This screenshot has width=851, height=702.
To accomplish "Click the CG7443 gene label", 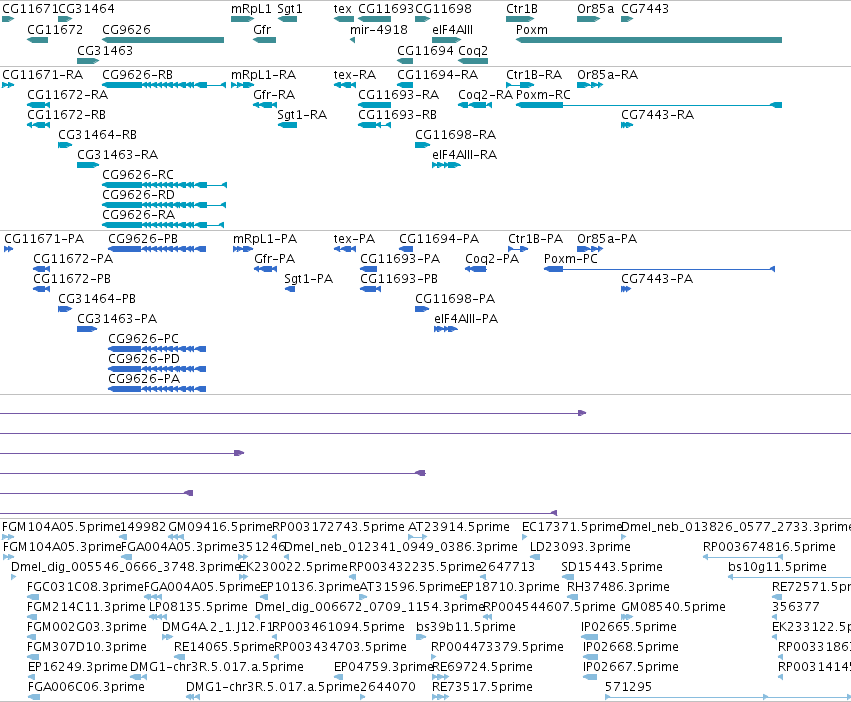I will pyautogui.click(x=645, y=9).
